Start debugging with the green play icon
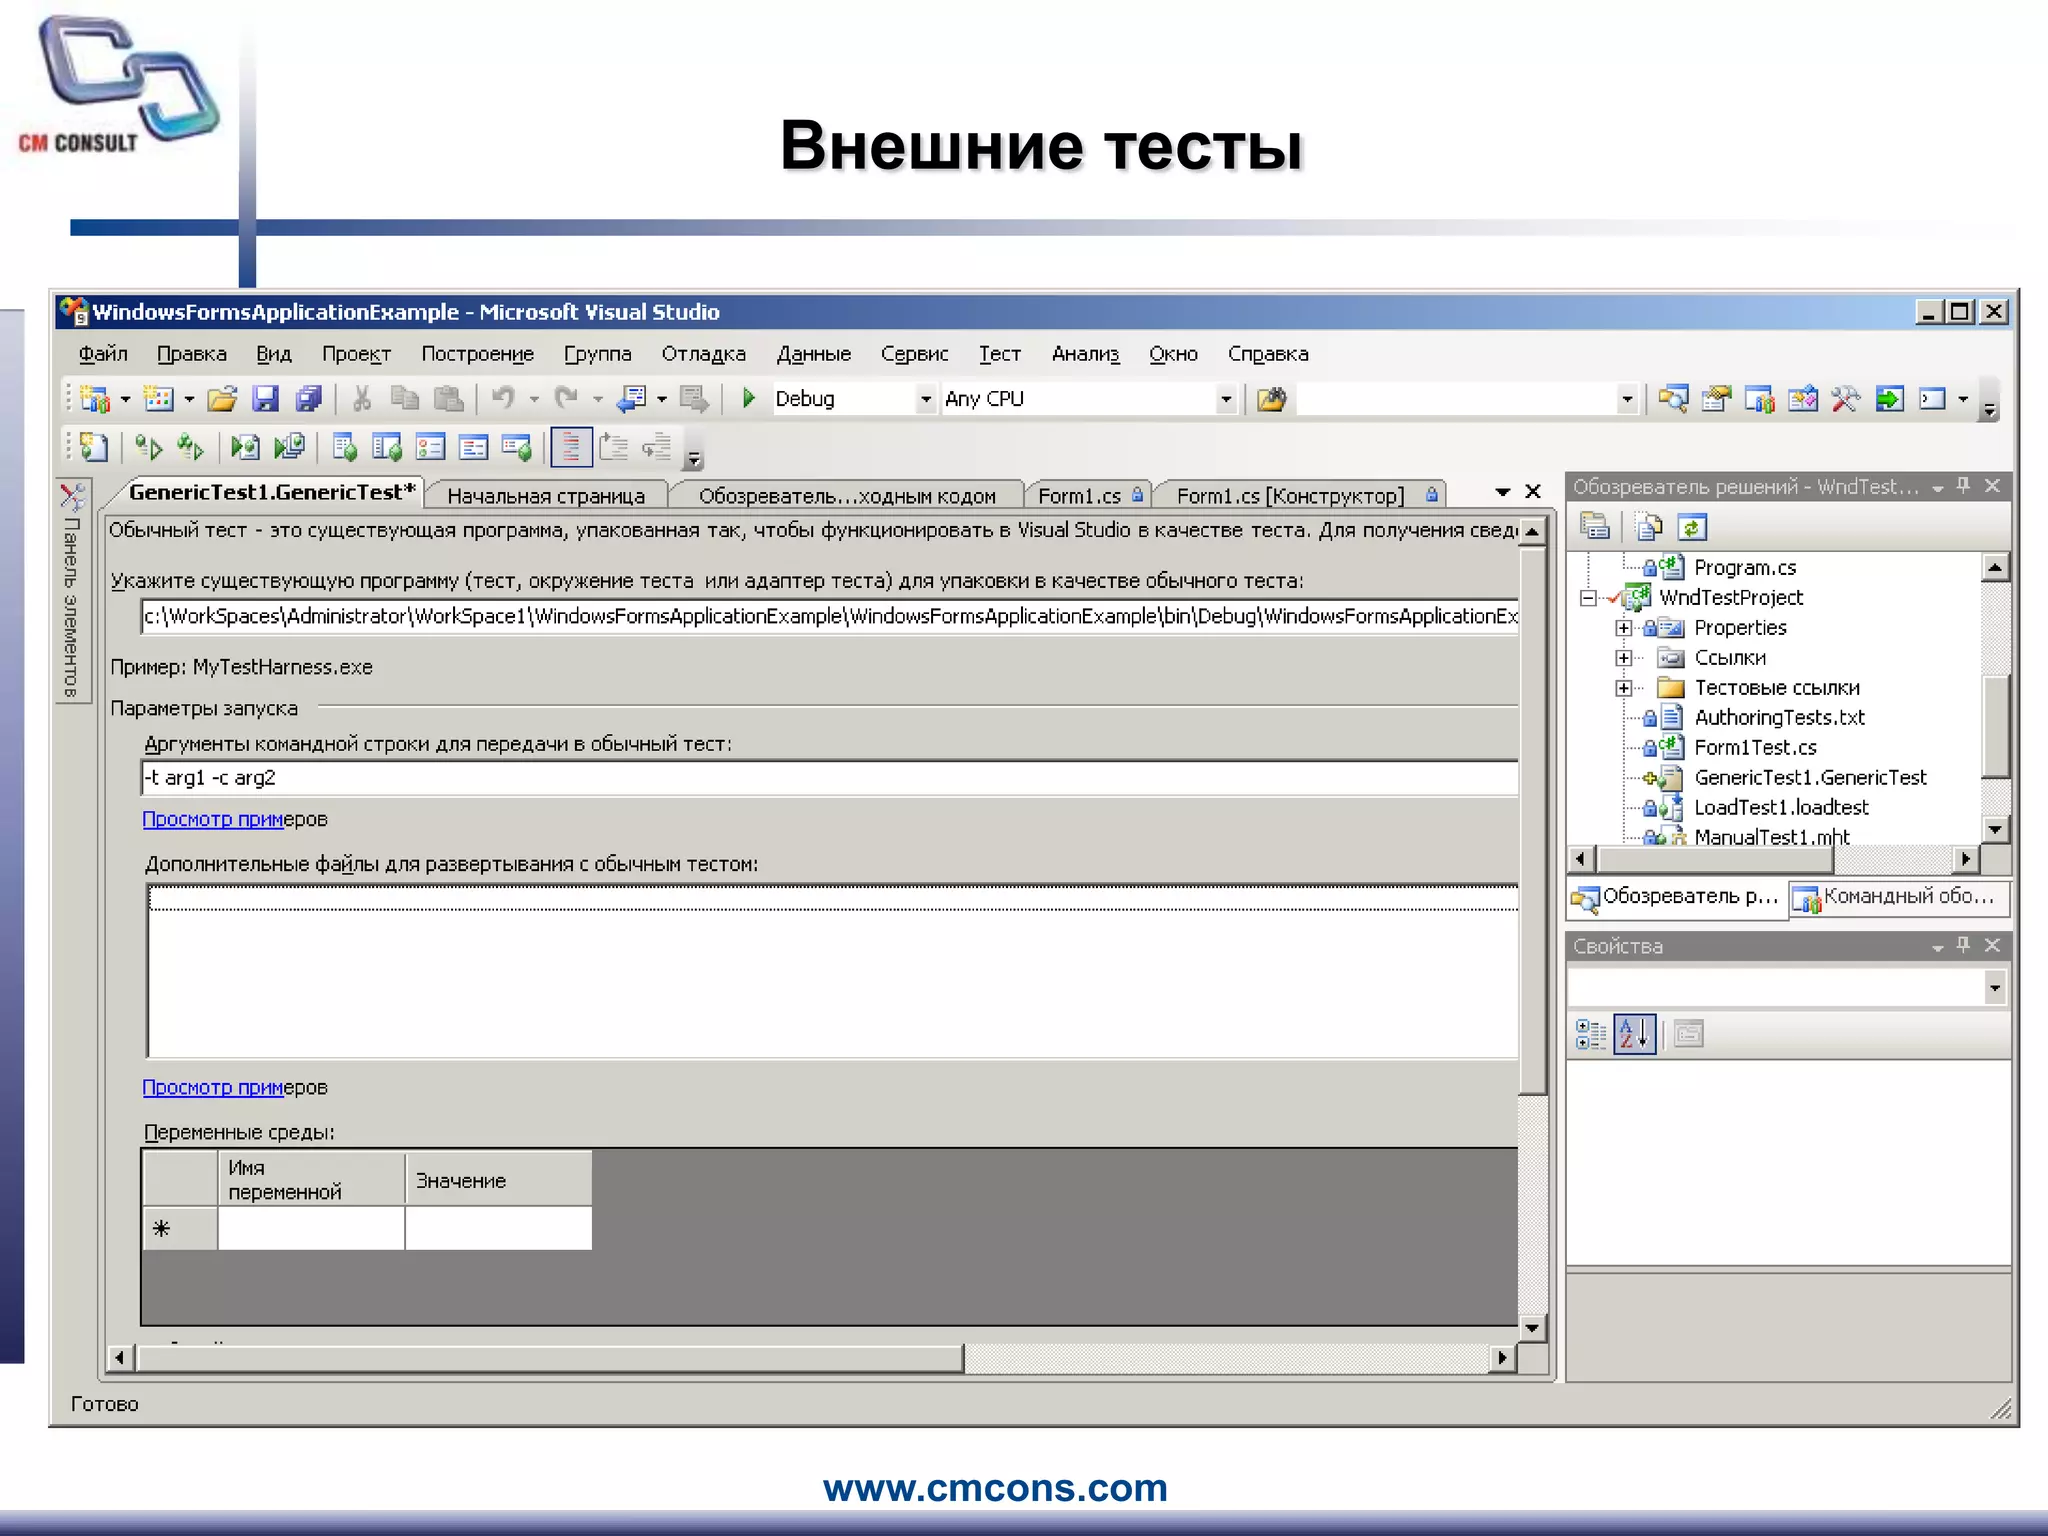 pos(748,399)
